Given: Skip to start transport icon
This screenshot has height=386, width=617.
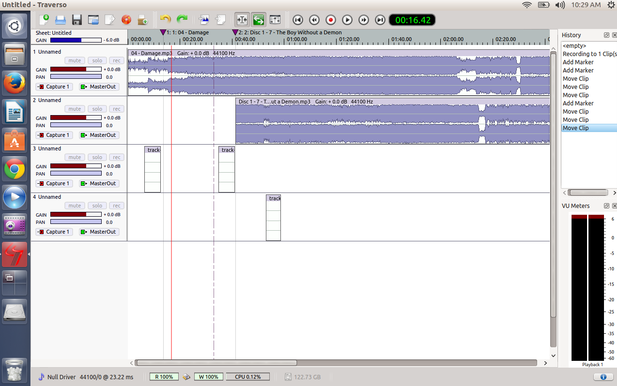Looking at the screenshot, I should click(298, 20).
